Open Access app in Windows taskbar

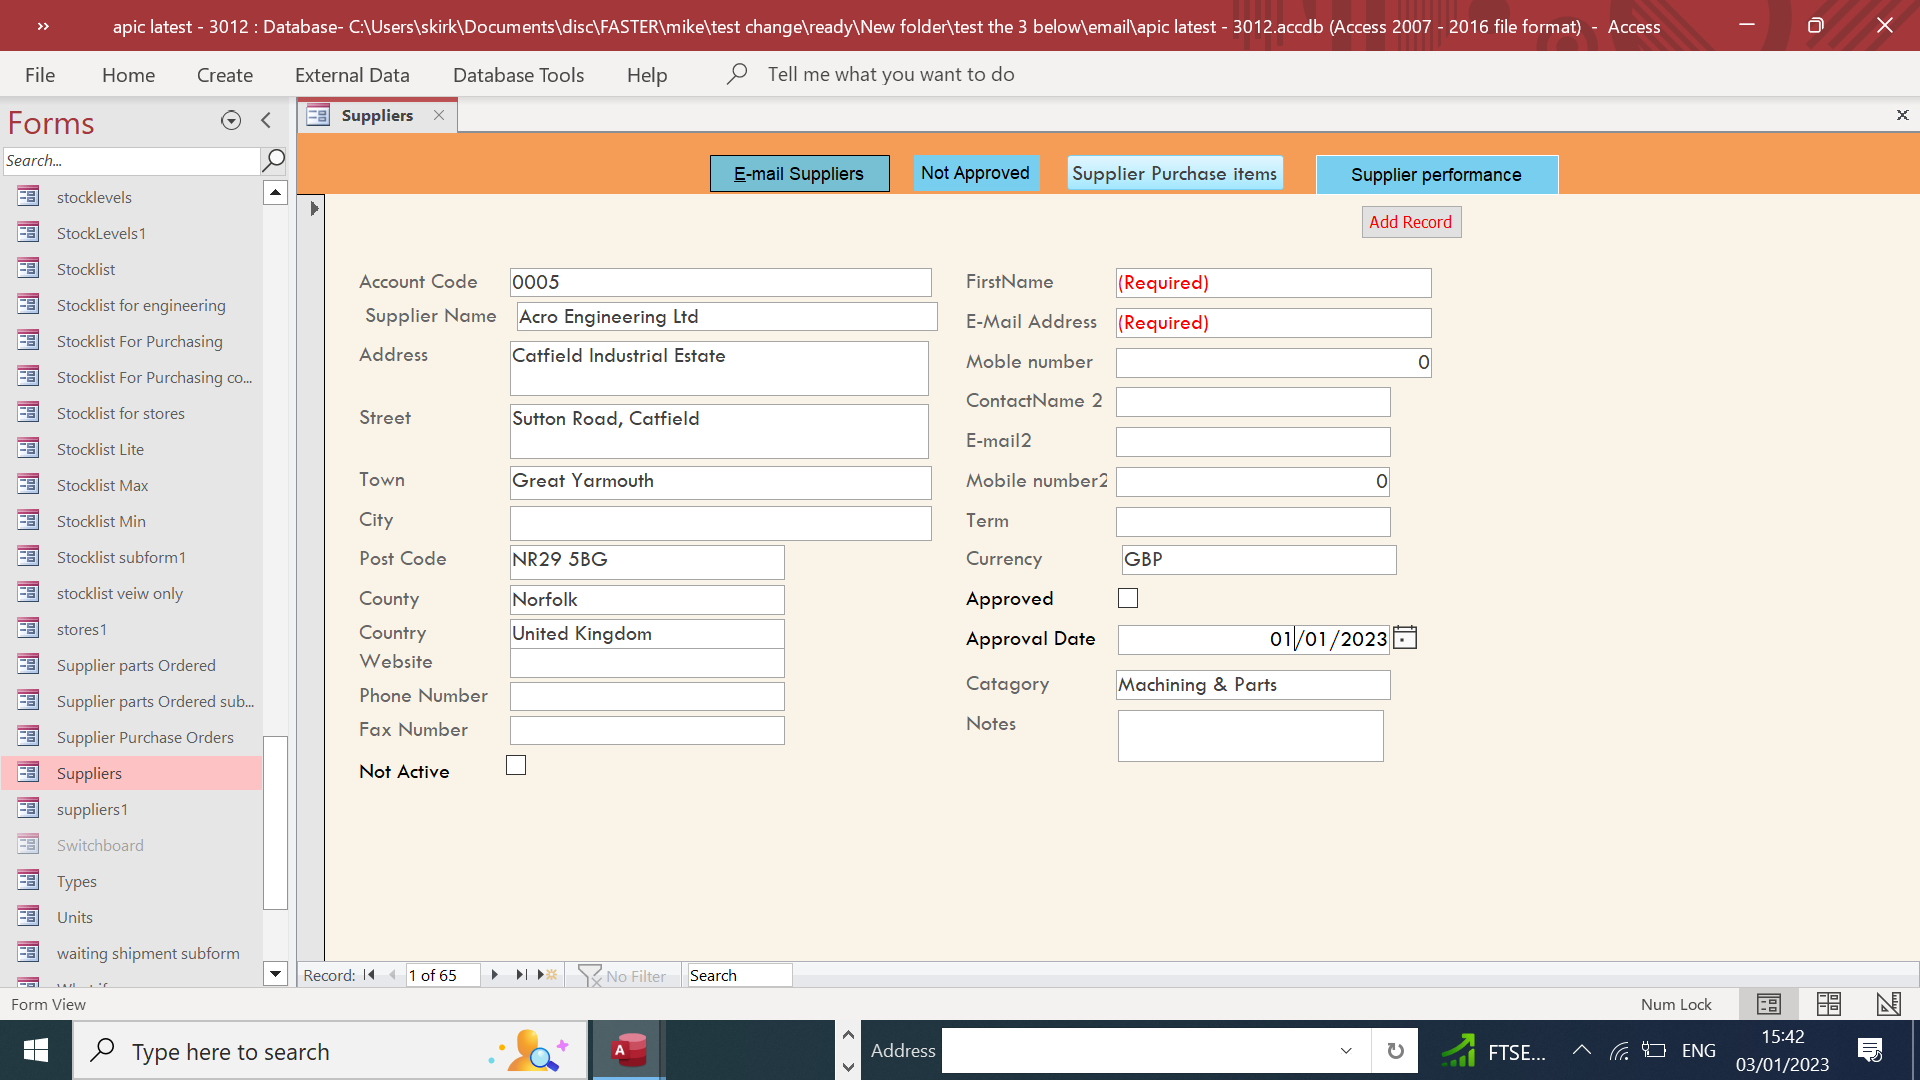click(x=629, y=1051)
